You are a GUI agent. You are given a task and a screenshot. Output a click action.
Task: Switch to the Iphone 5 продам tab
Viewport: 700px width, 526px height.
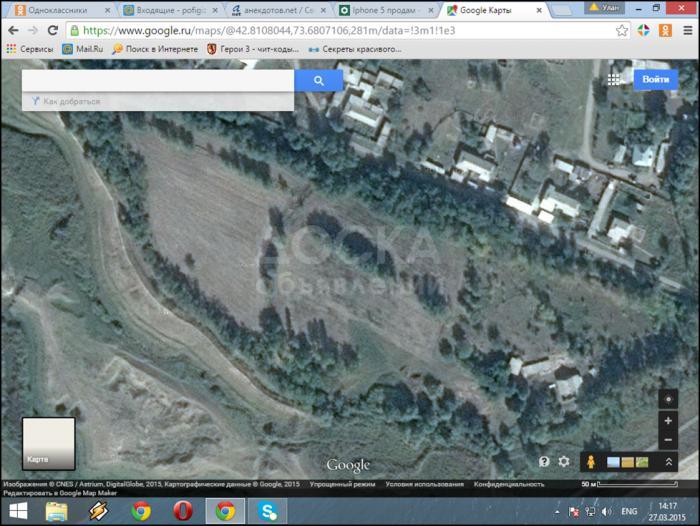[385, 10]
